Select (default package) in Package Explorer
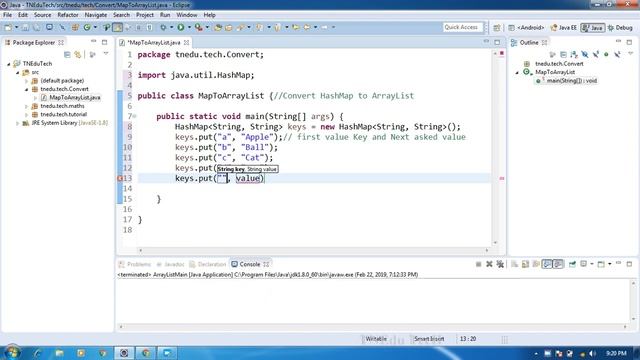Image resolution: width=640 pixels, height=360 pixels. click(62, 81)
